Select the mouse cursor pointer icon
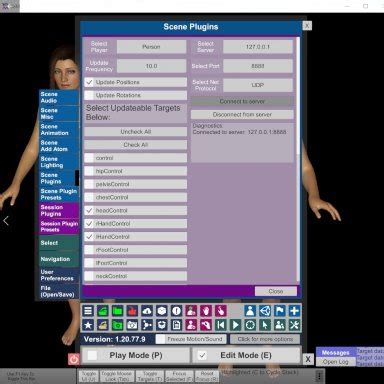384x384 pixels. [265, 325]
